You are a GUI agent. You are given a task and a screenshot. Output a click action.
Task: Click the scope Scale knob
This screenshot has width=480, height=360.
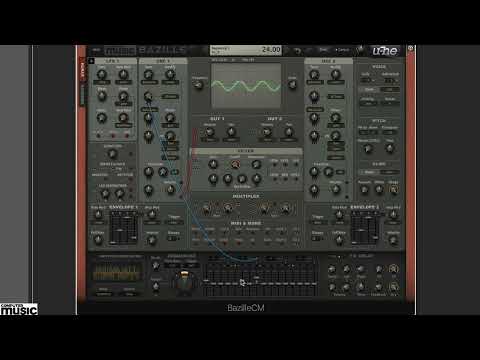point(292,85)
